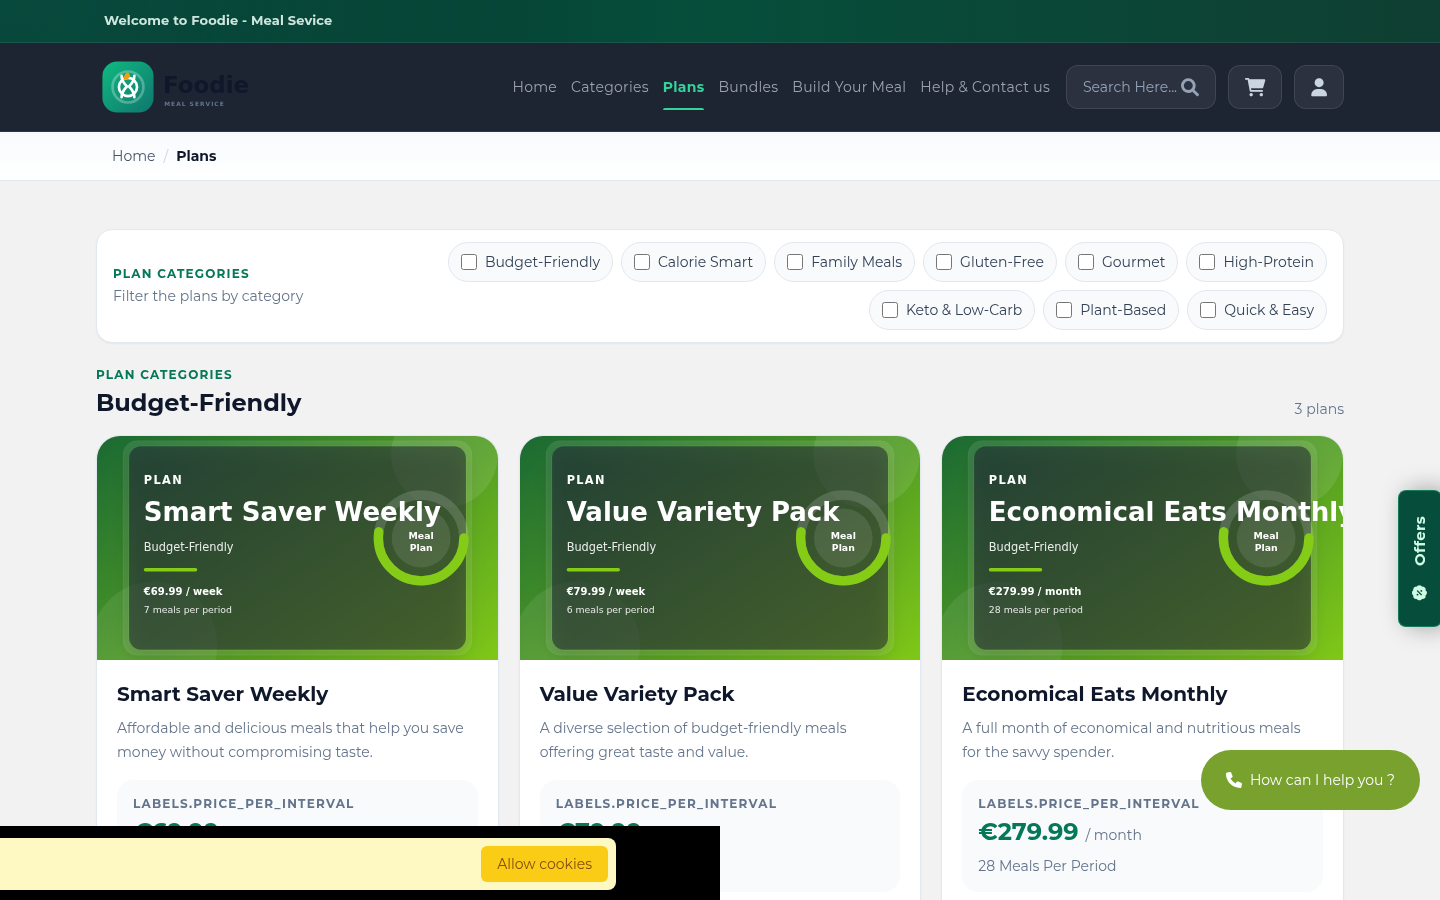
Task: Enable the Family Meals filter
Action: 795,262
